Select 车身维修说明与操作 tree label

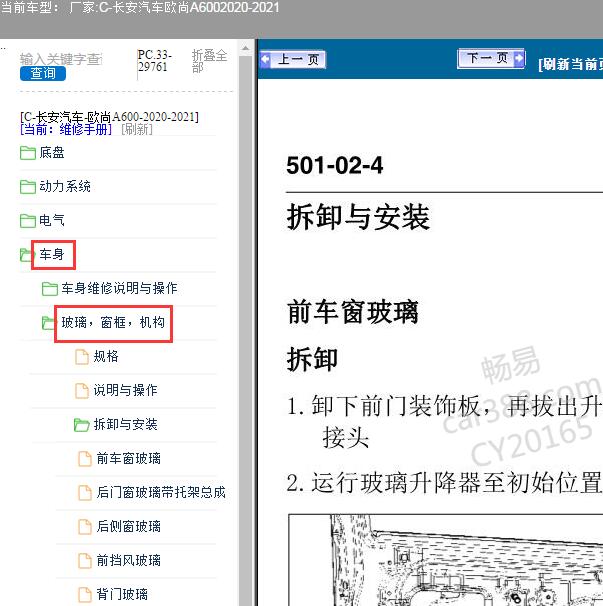coord(119,288)
